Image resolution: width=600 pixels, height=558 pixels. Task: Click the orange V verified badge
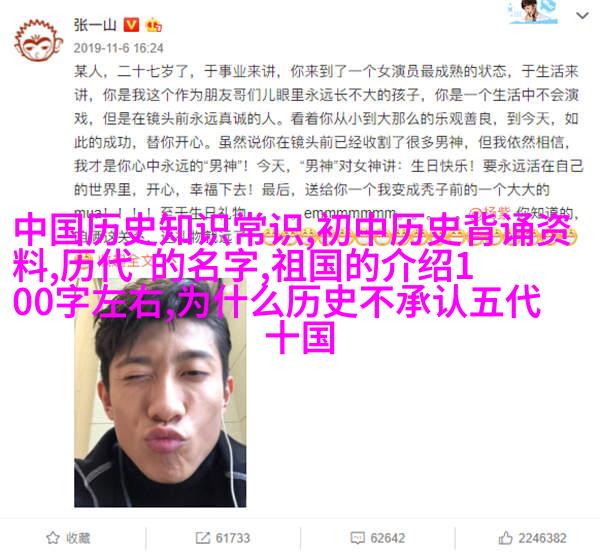tap(131, 25)
